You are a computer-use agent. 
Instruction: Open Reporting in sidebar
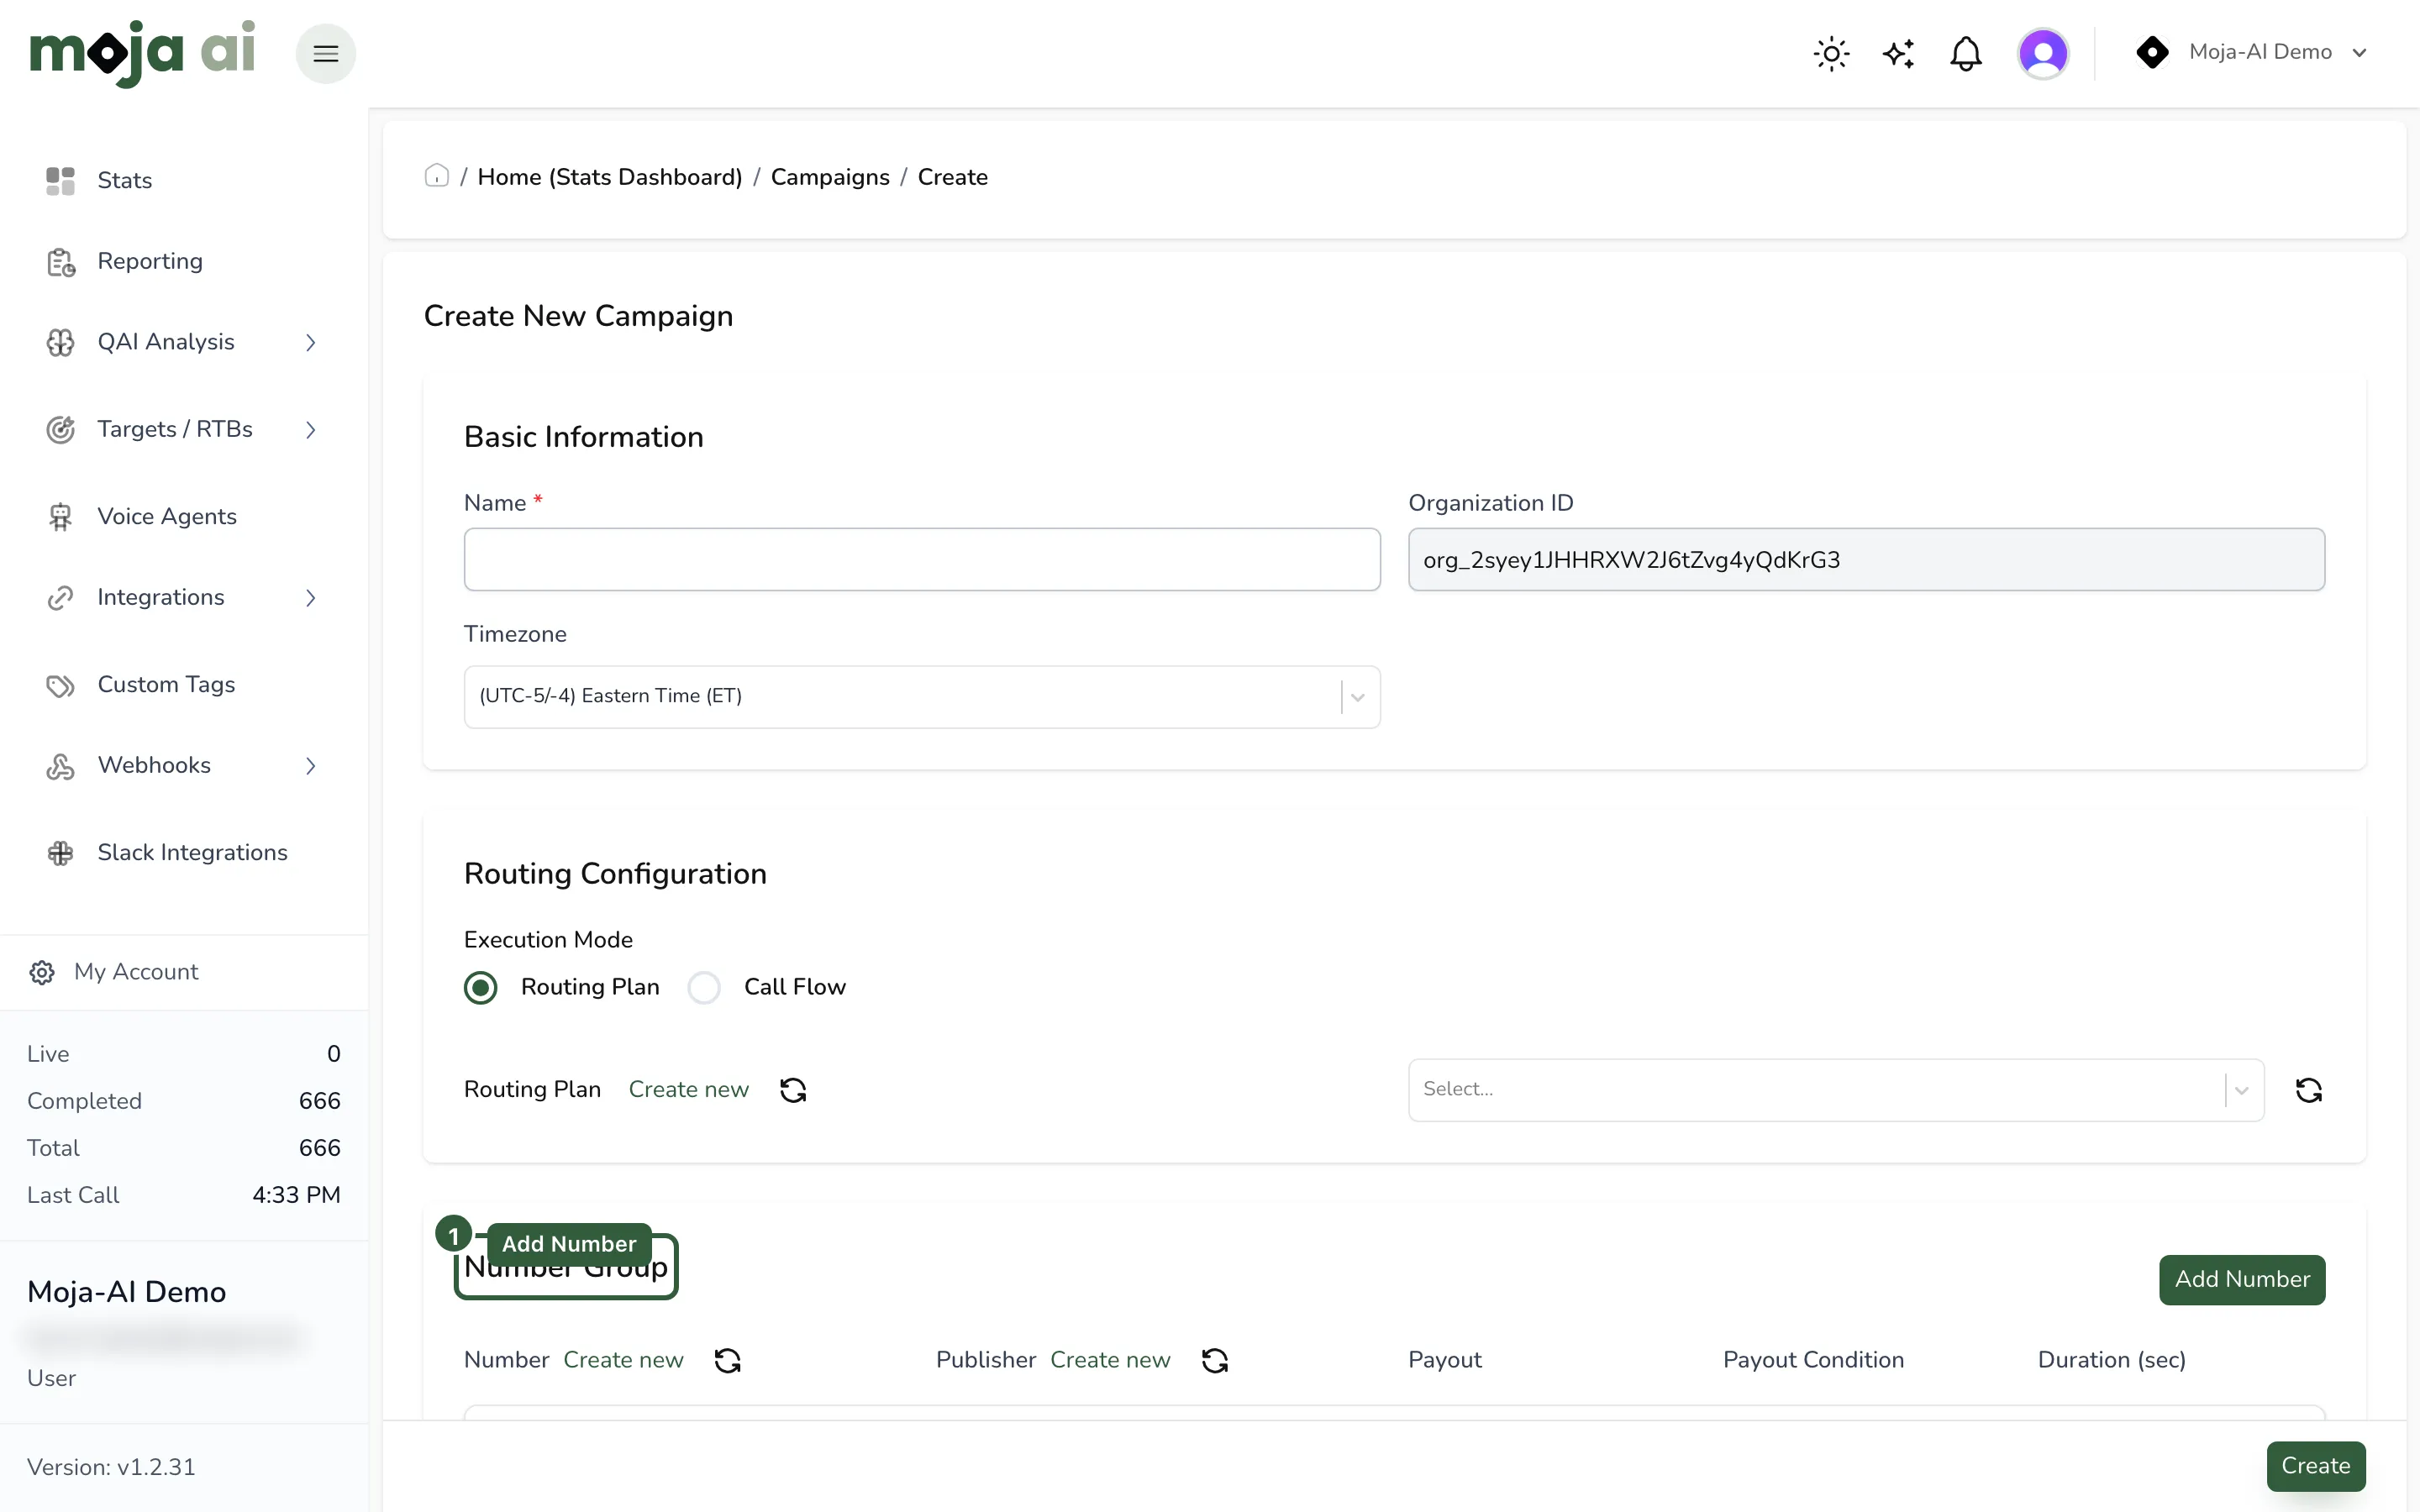pos(150,262)
